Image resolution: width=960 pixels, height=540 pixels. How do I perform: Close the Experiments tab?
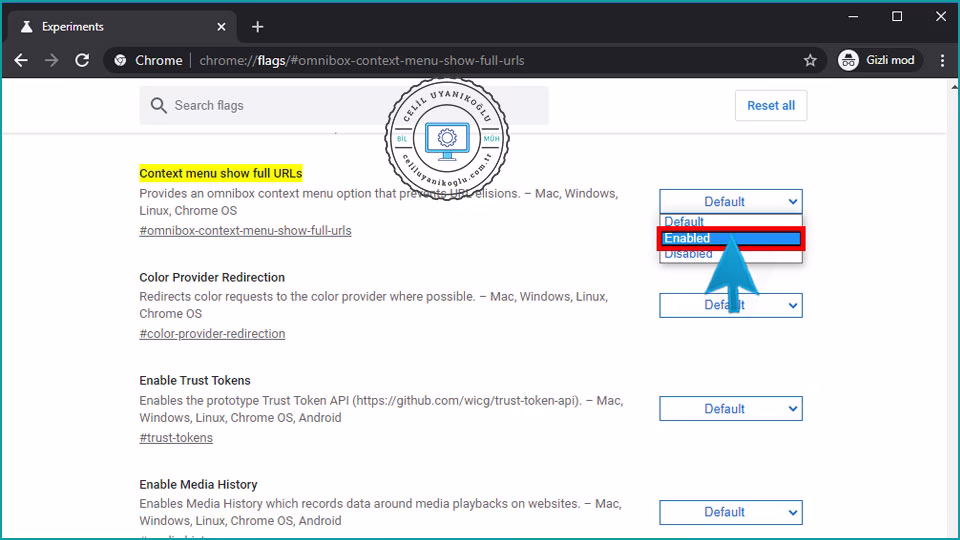click(x=221, y=27)
